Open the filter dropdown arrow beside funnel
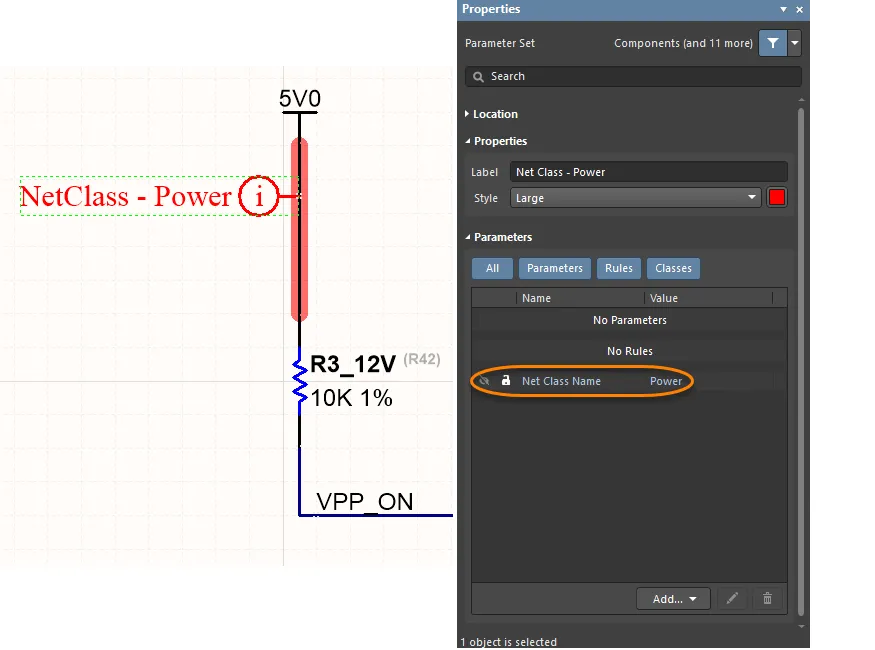Image resolution: width=875 pixels, height=650 pixels. [795, 43]
